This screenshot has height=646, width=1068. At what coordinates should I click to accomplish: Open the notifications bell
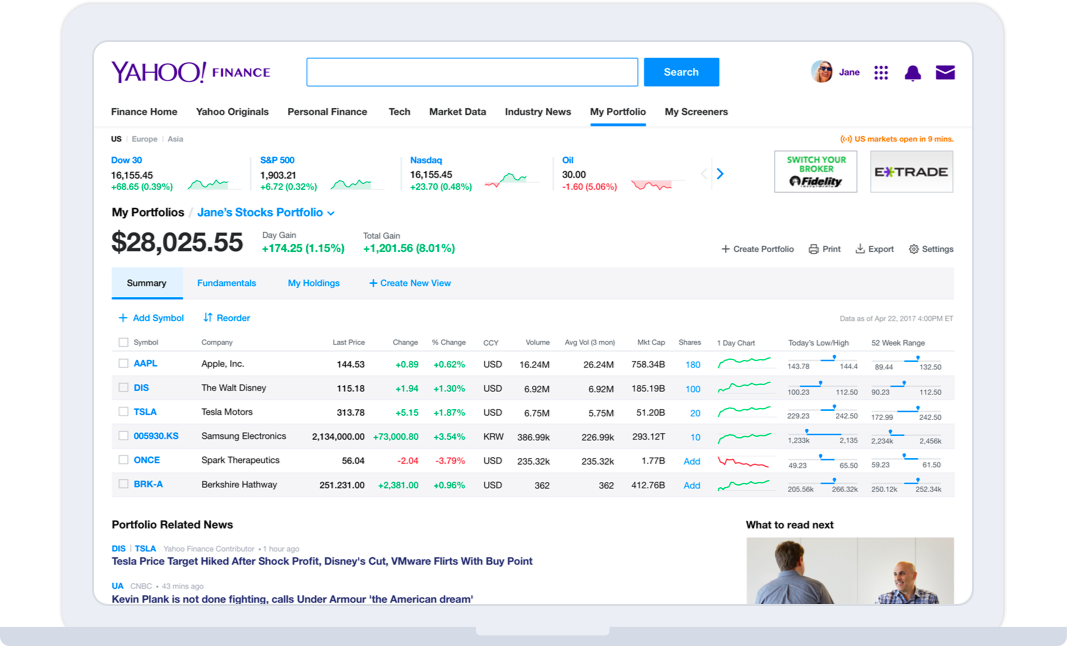pos(912,72)
